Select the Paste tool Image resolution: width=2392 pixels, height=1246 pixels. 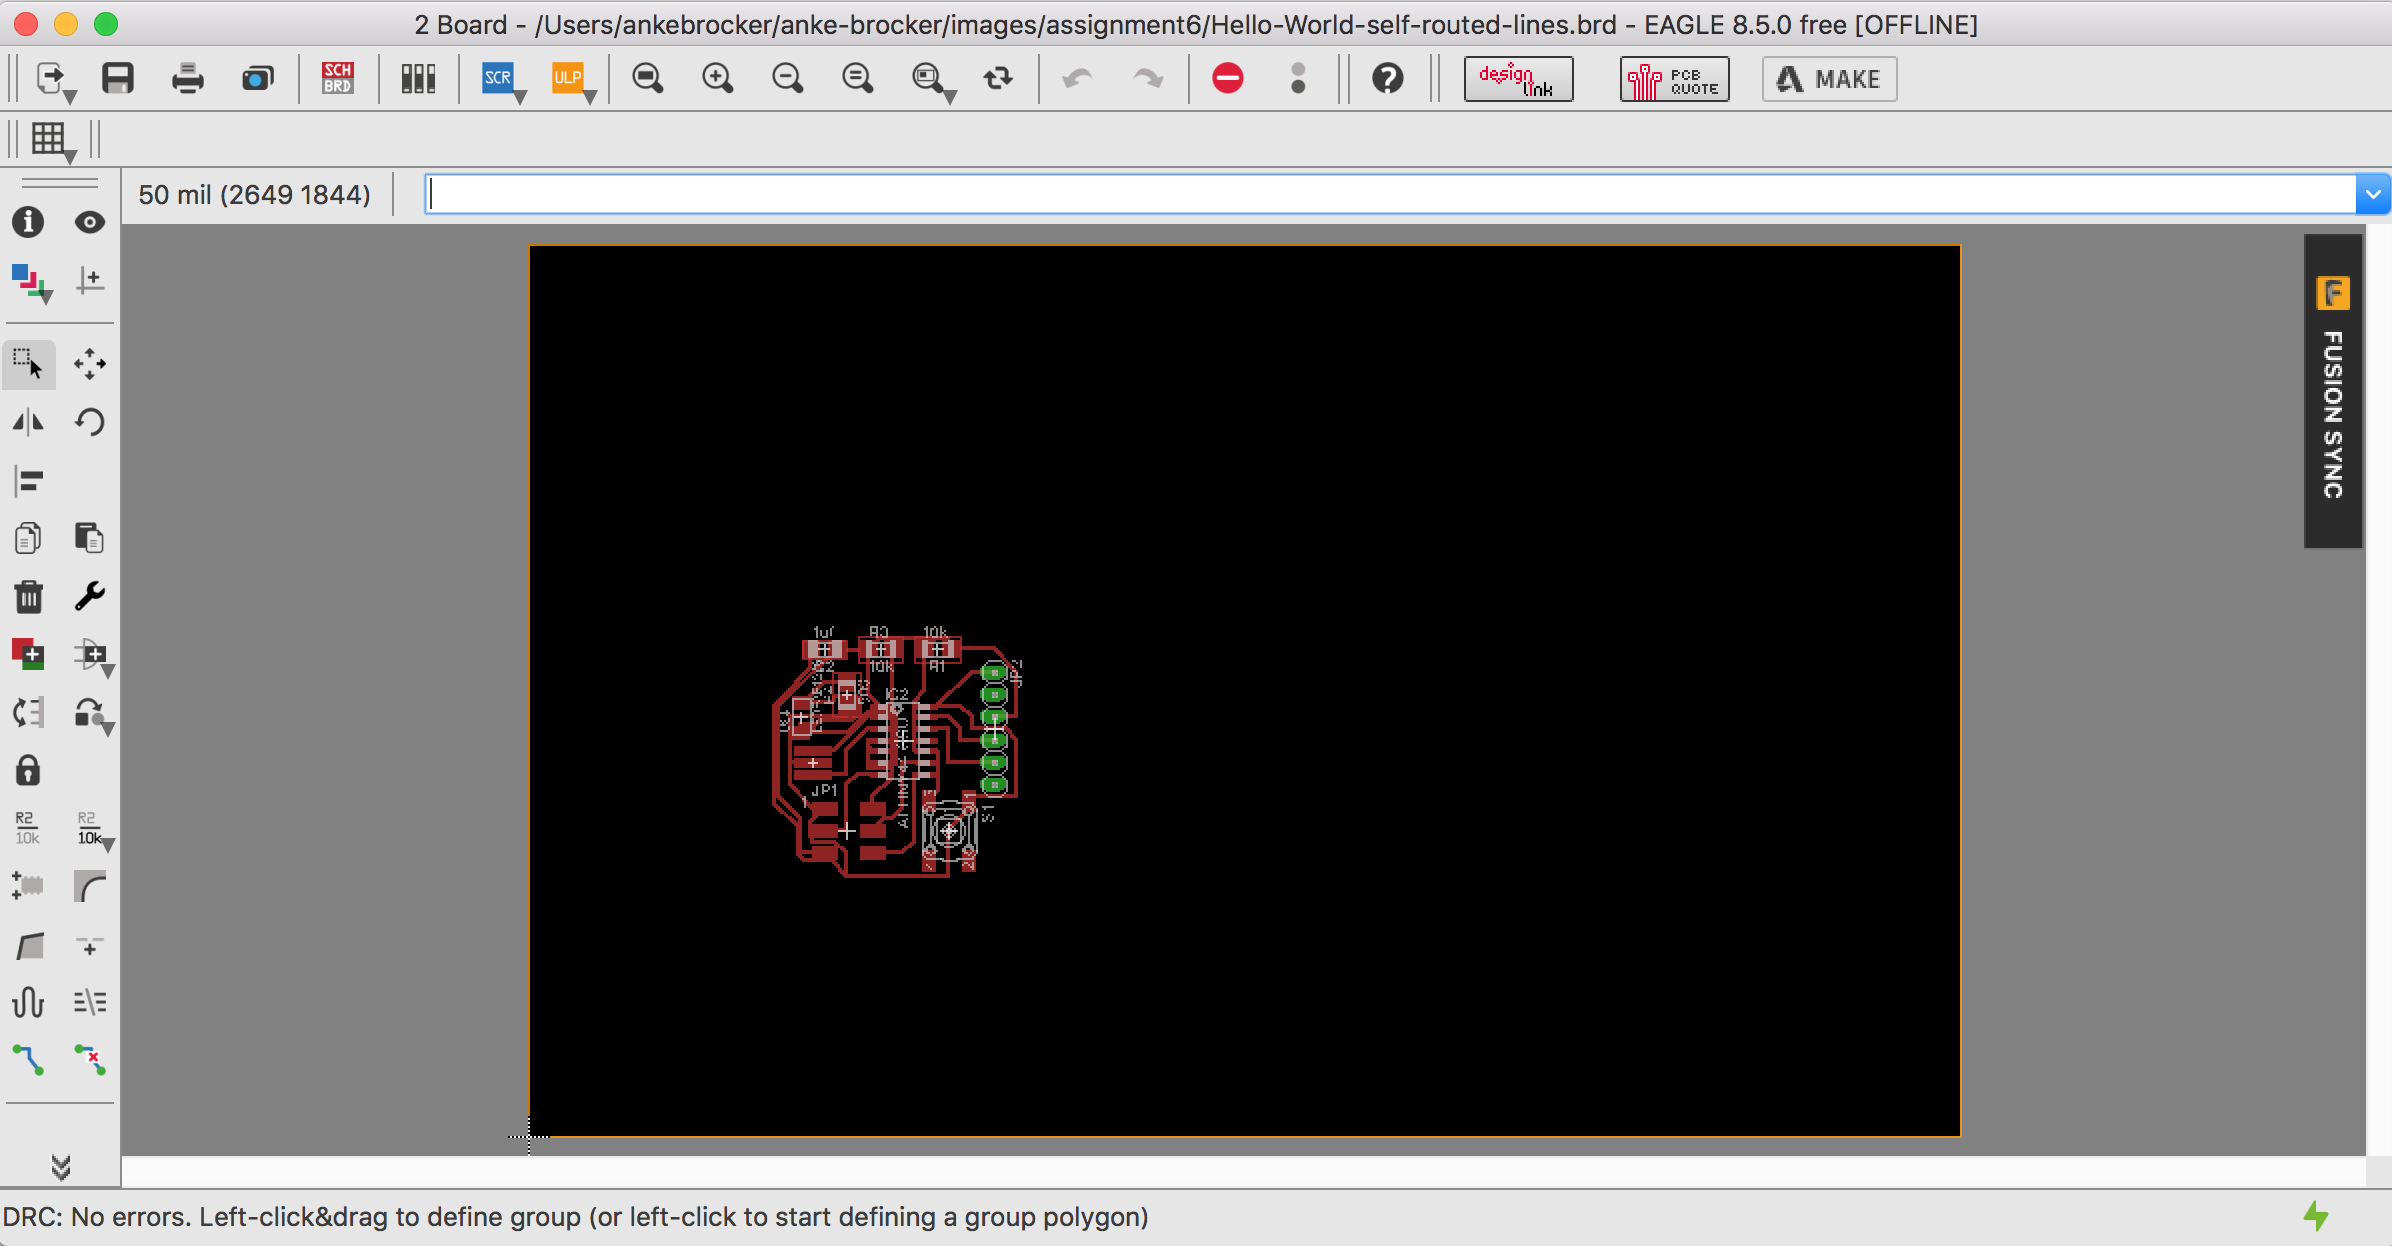(x=90, y=538)
